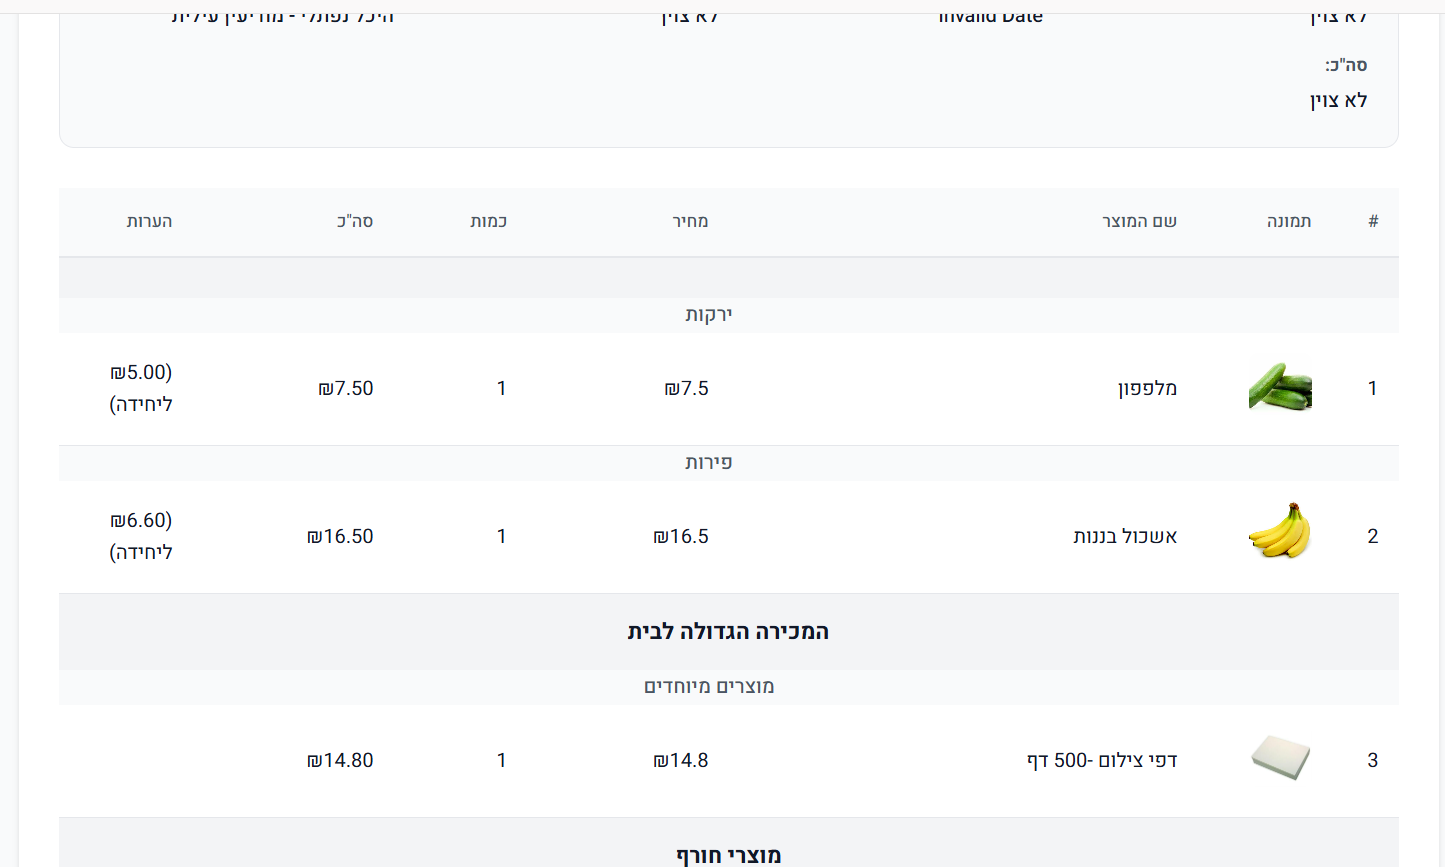Click the שם המוצר column header
Screen dimensions: 1445x867
click(1139, 221)
